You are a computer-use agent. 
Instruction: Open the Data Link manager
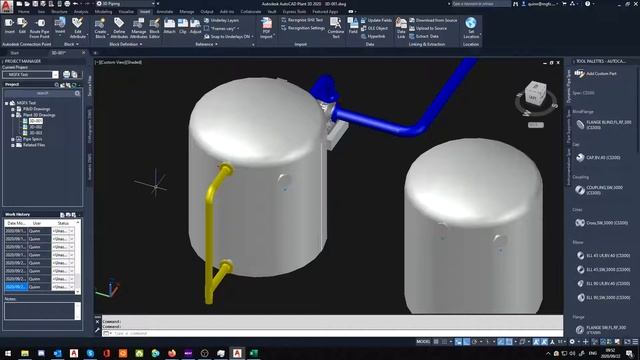pos(401,28)
